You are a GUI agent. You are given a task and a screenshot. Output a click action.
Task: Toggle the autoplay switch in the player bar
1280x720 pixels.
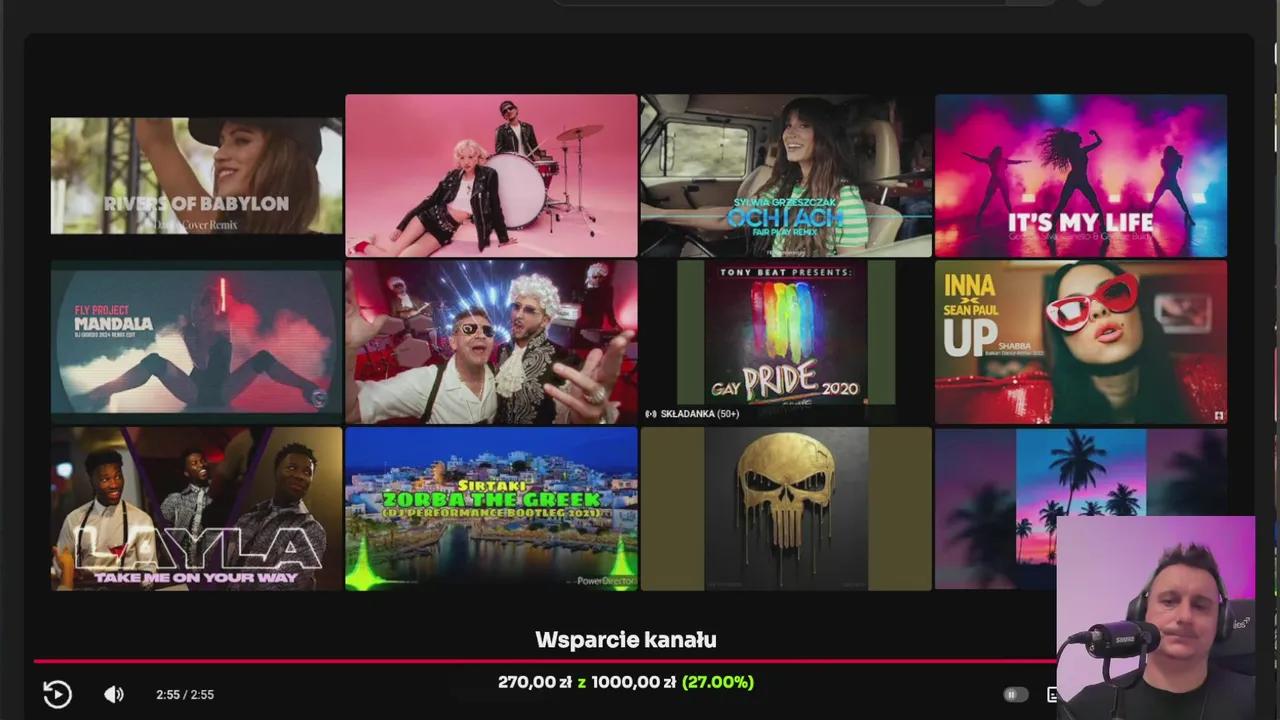click(x=1015, y=694)
